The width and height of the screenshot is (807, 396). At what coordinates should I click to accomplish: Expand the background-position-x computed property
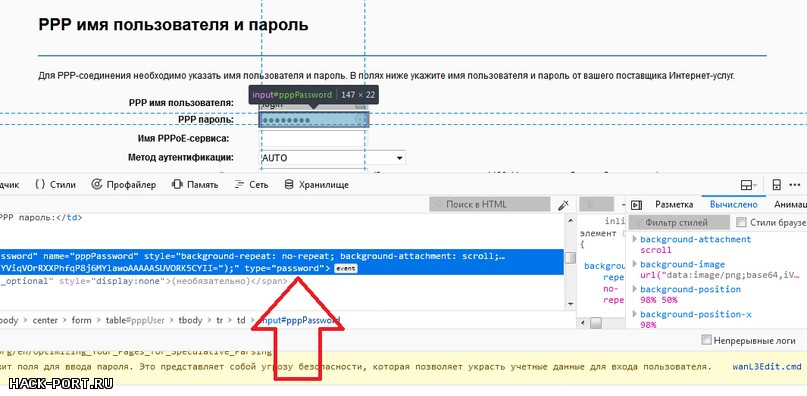click(x=634, y=314)
